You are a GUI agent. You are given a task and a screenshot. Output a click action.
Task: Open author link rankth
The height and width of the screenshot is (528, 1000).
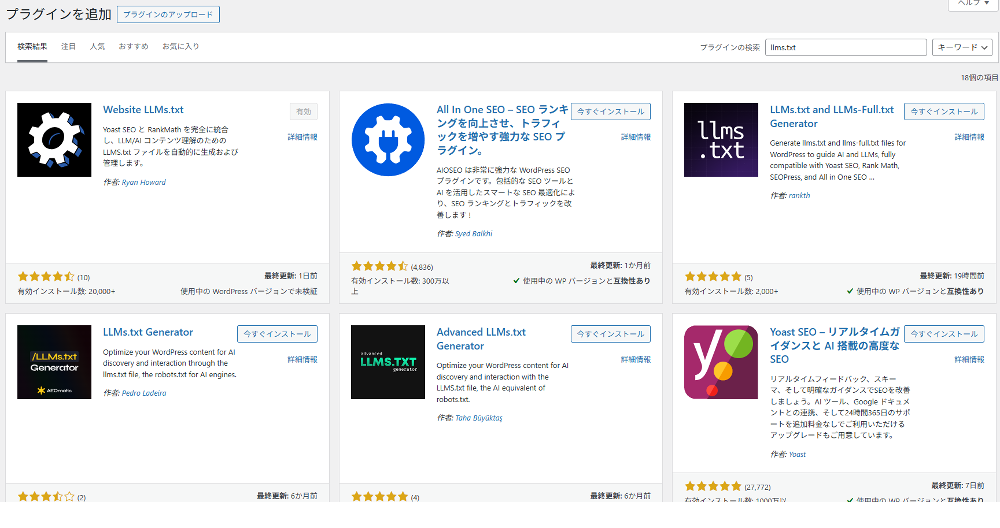click(799, 196)
